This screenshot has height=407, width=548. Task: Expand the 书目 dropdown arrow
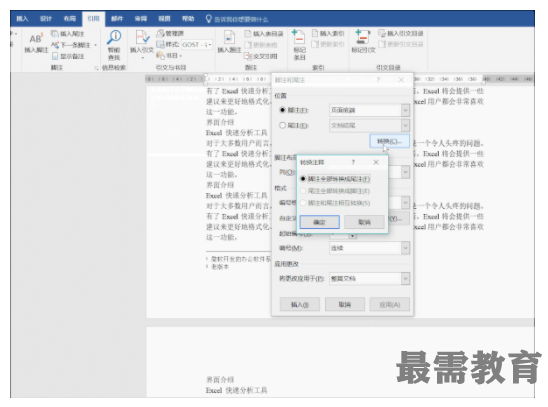(181, 56)
